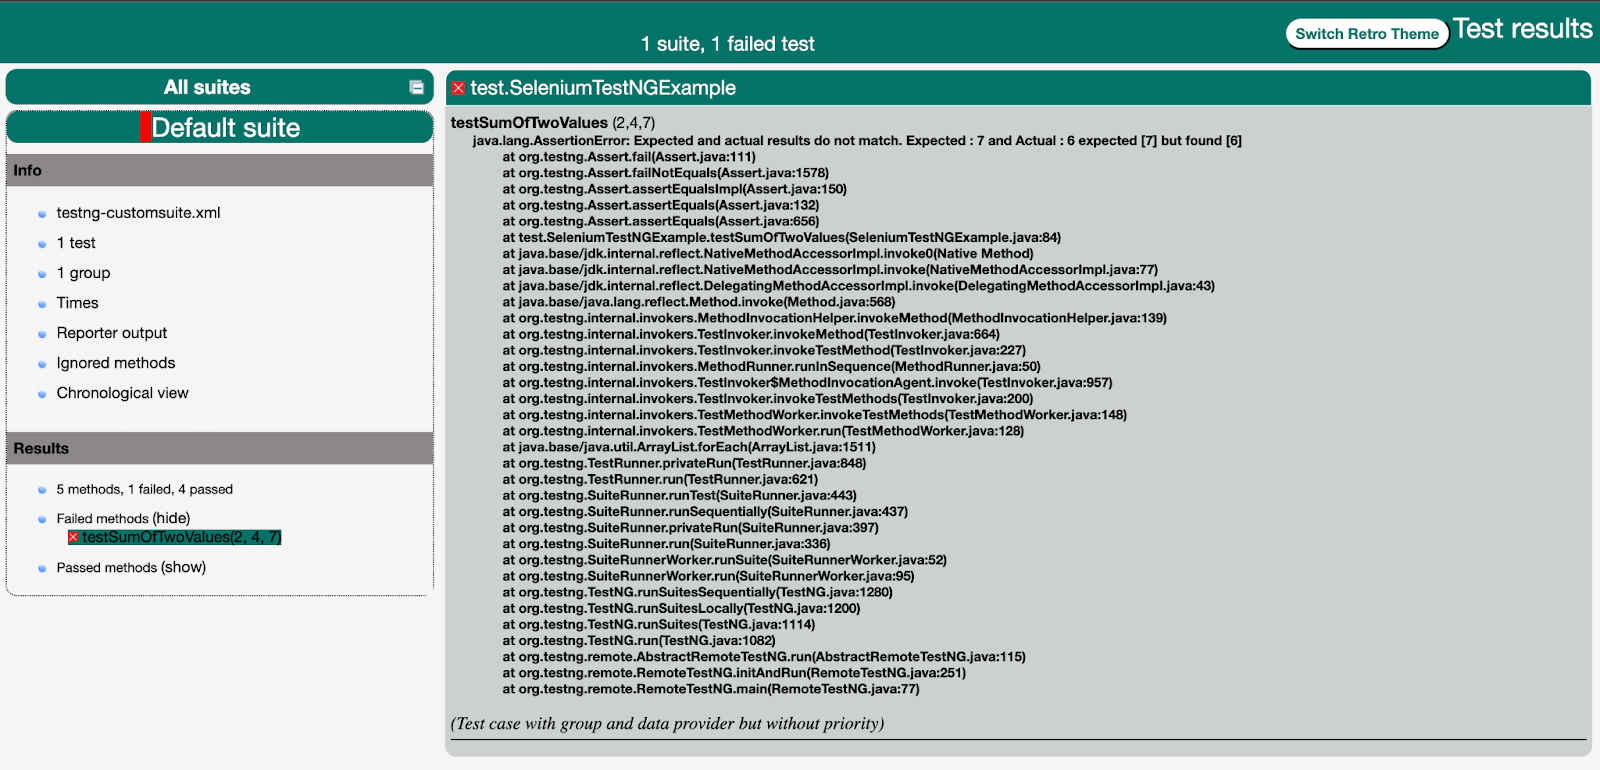Click the SuiteRunner.run(SuiteRunner.java:336) stack line
The image size is (1600, 770).
tap(666, 544)
